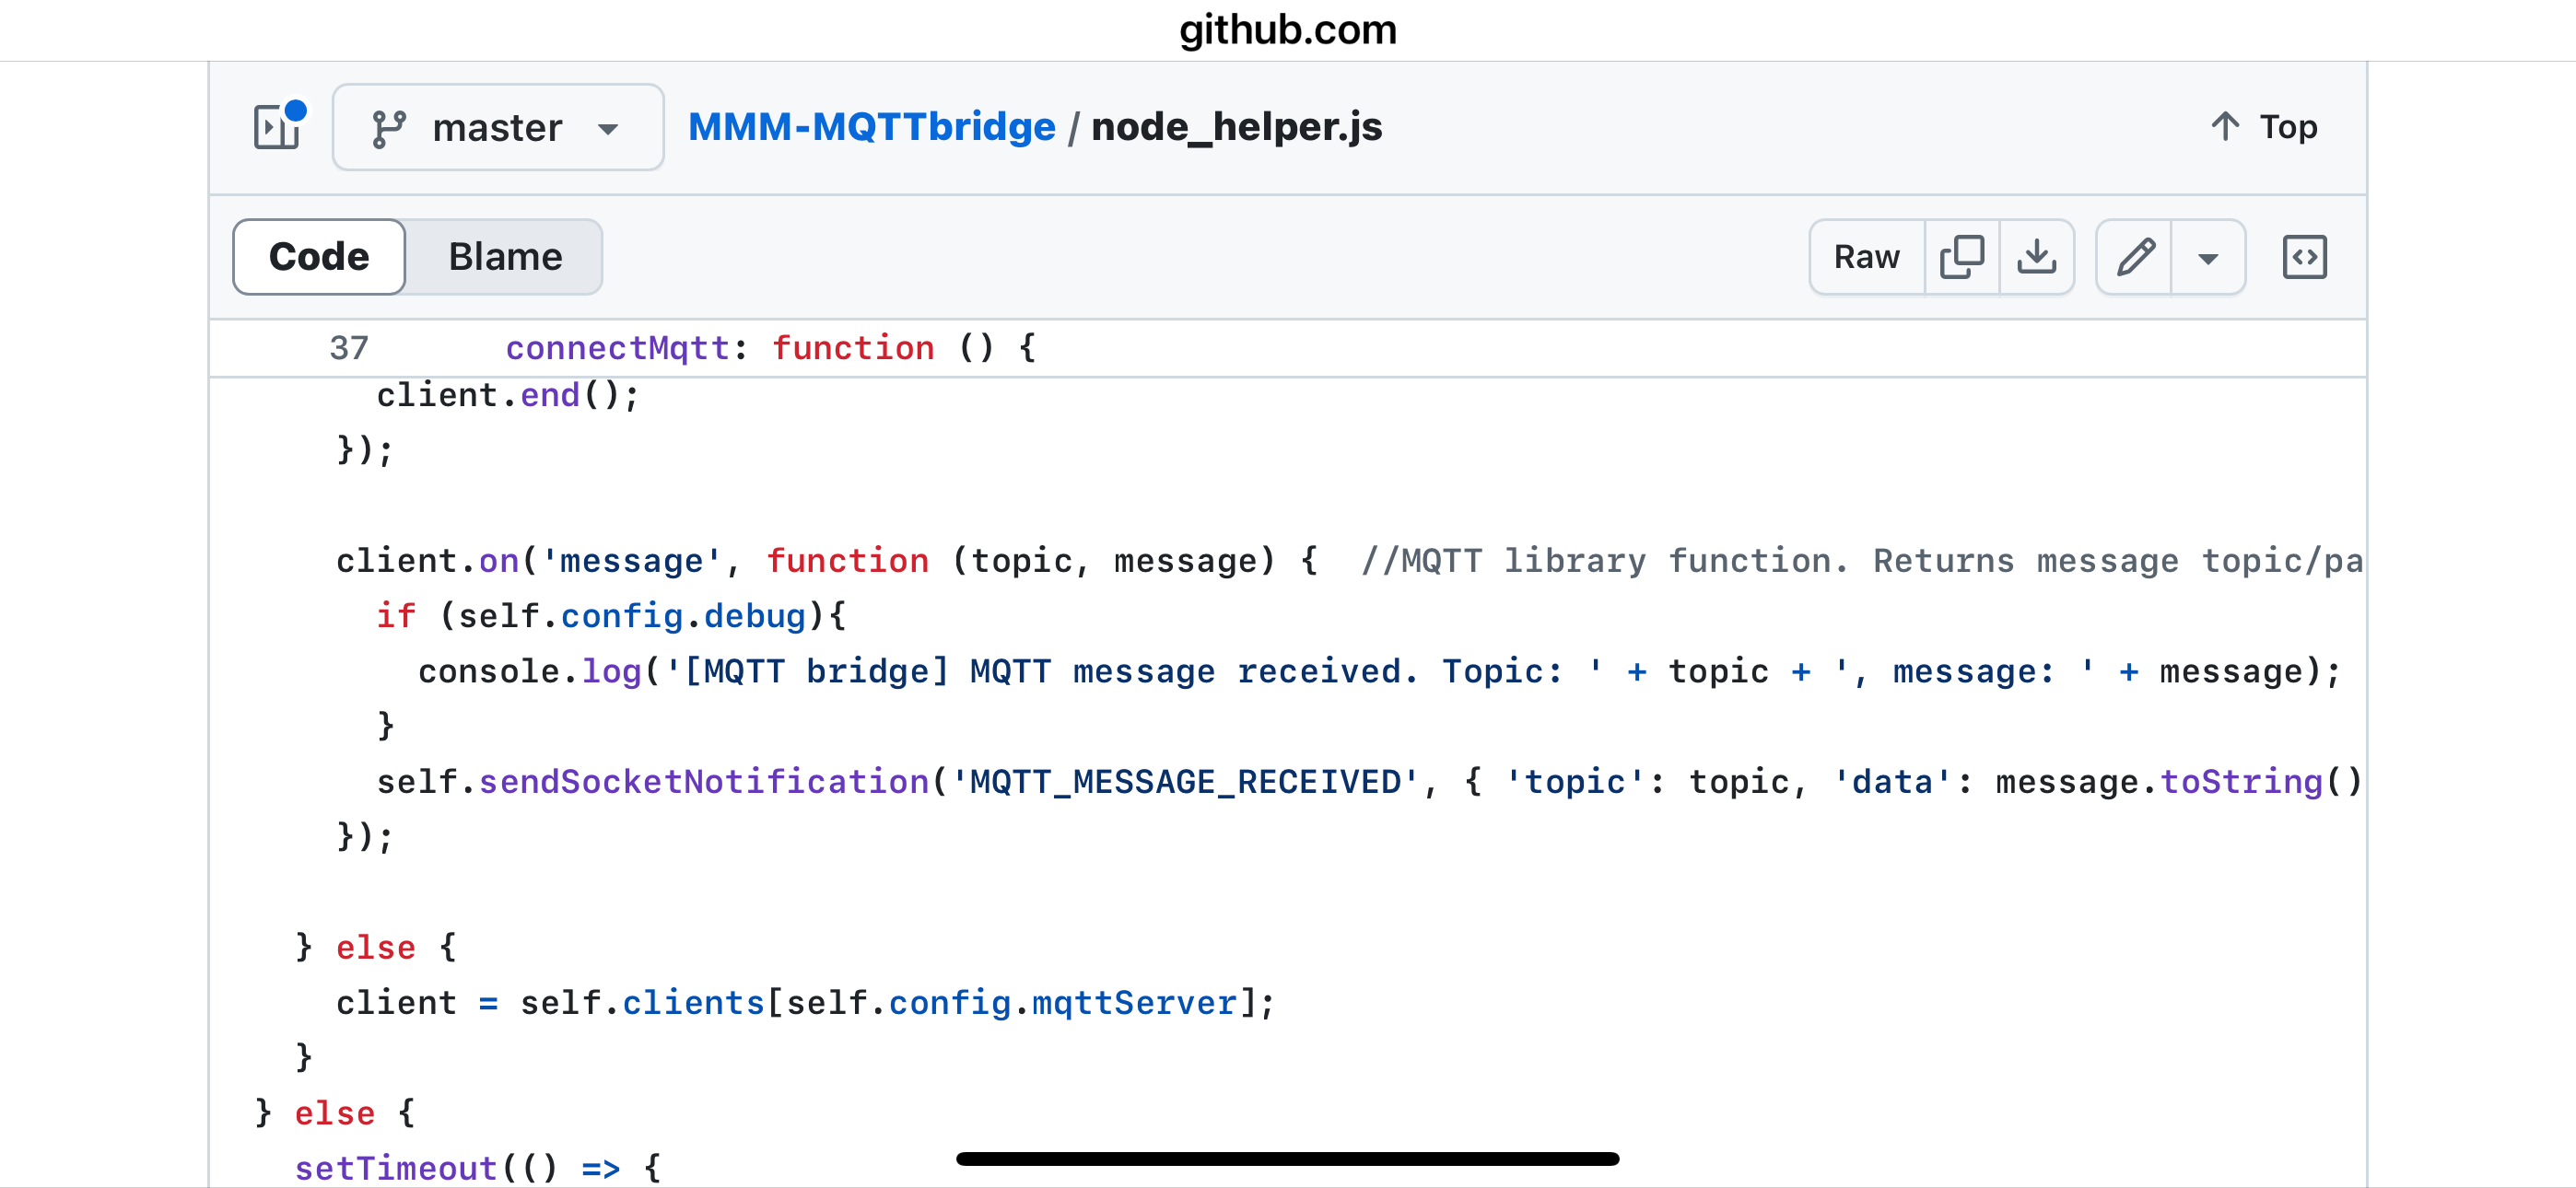Copy raw file contents icon
The height and width of the screenshot is (1188, 2576).
(1961, 257)
